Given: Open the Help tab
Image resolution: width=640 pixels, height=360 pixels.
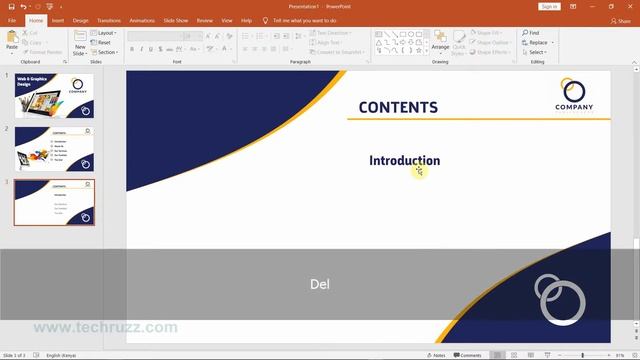Looking at the screenshot, I should (x=246, y=20).
